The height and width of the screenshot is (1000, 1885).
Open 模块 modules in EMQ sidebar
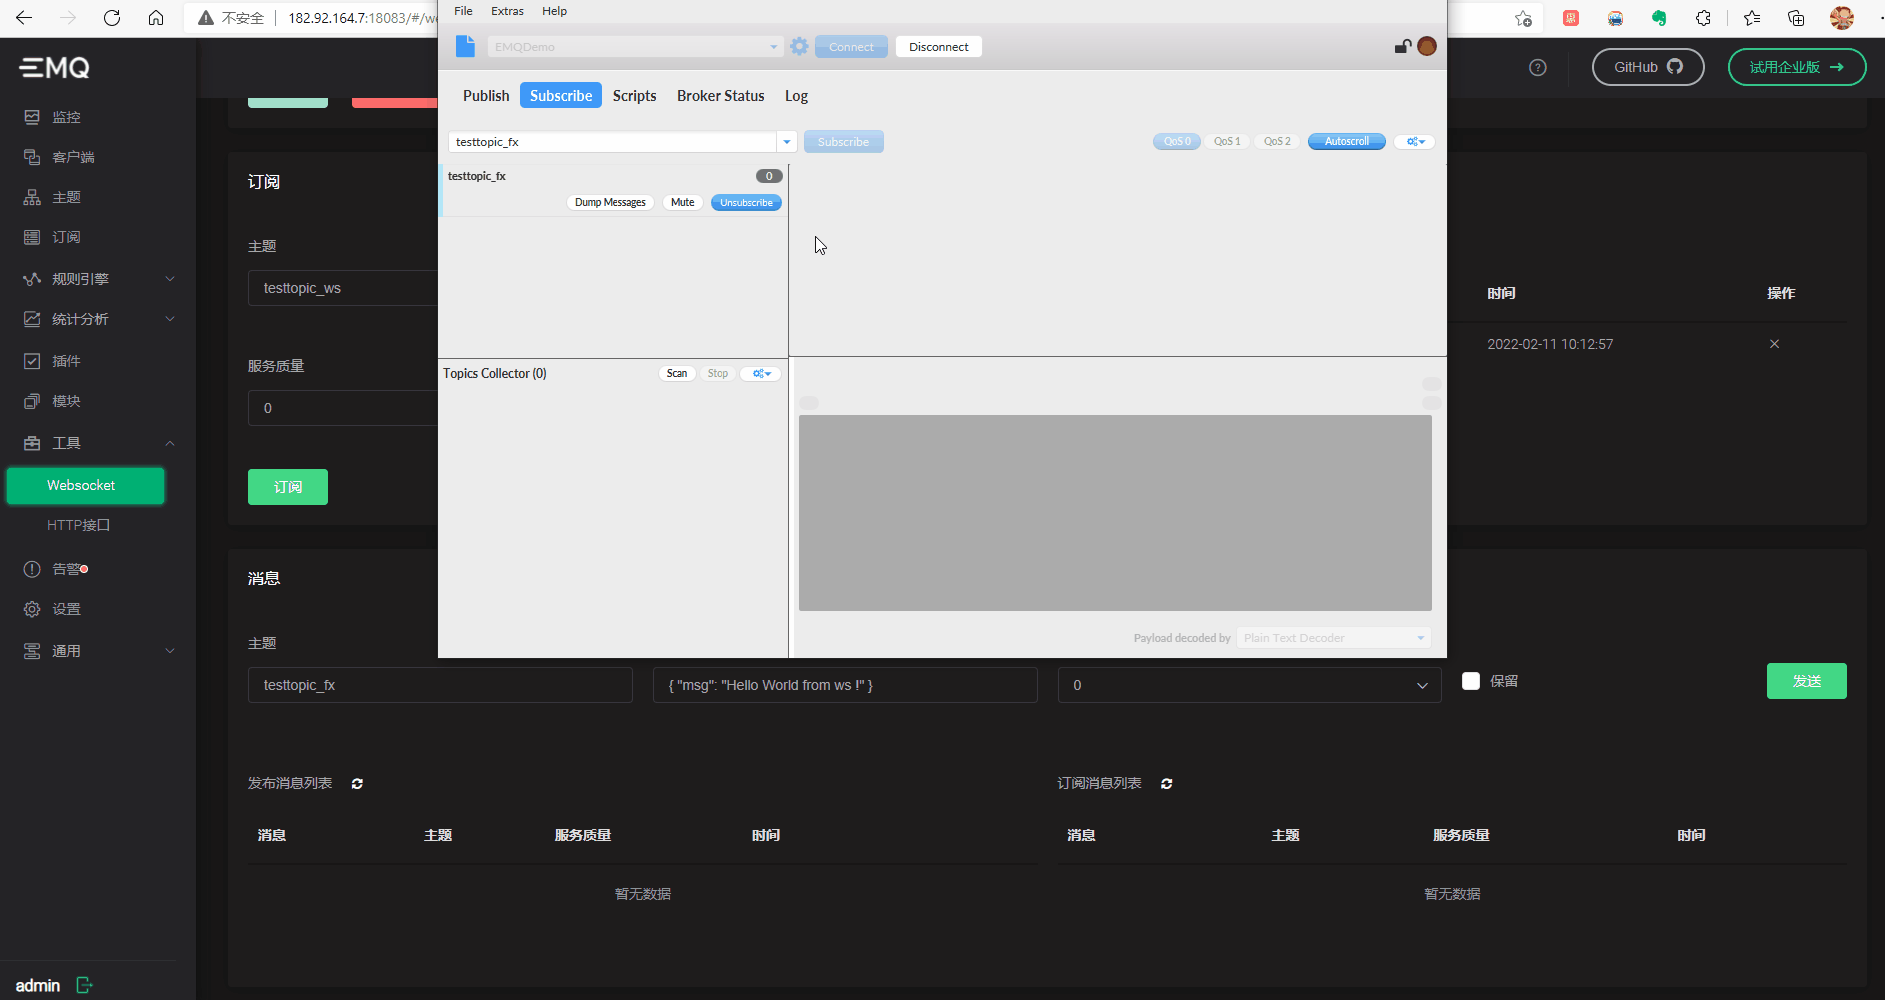pyautogui.click(x=66, y=401)
